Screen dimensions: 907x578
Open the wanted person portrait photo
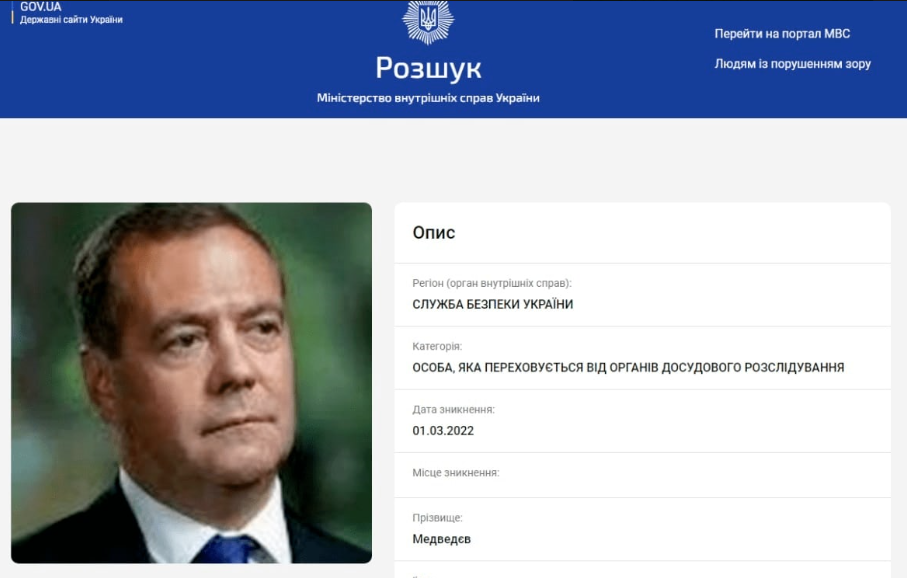(x=191, y=382)
